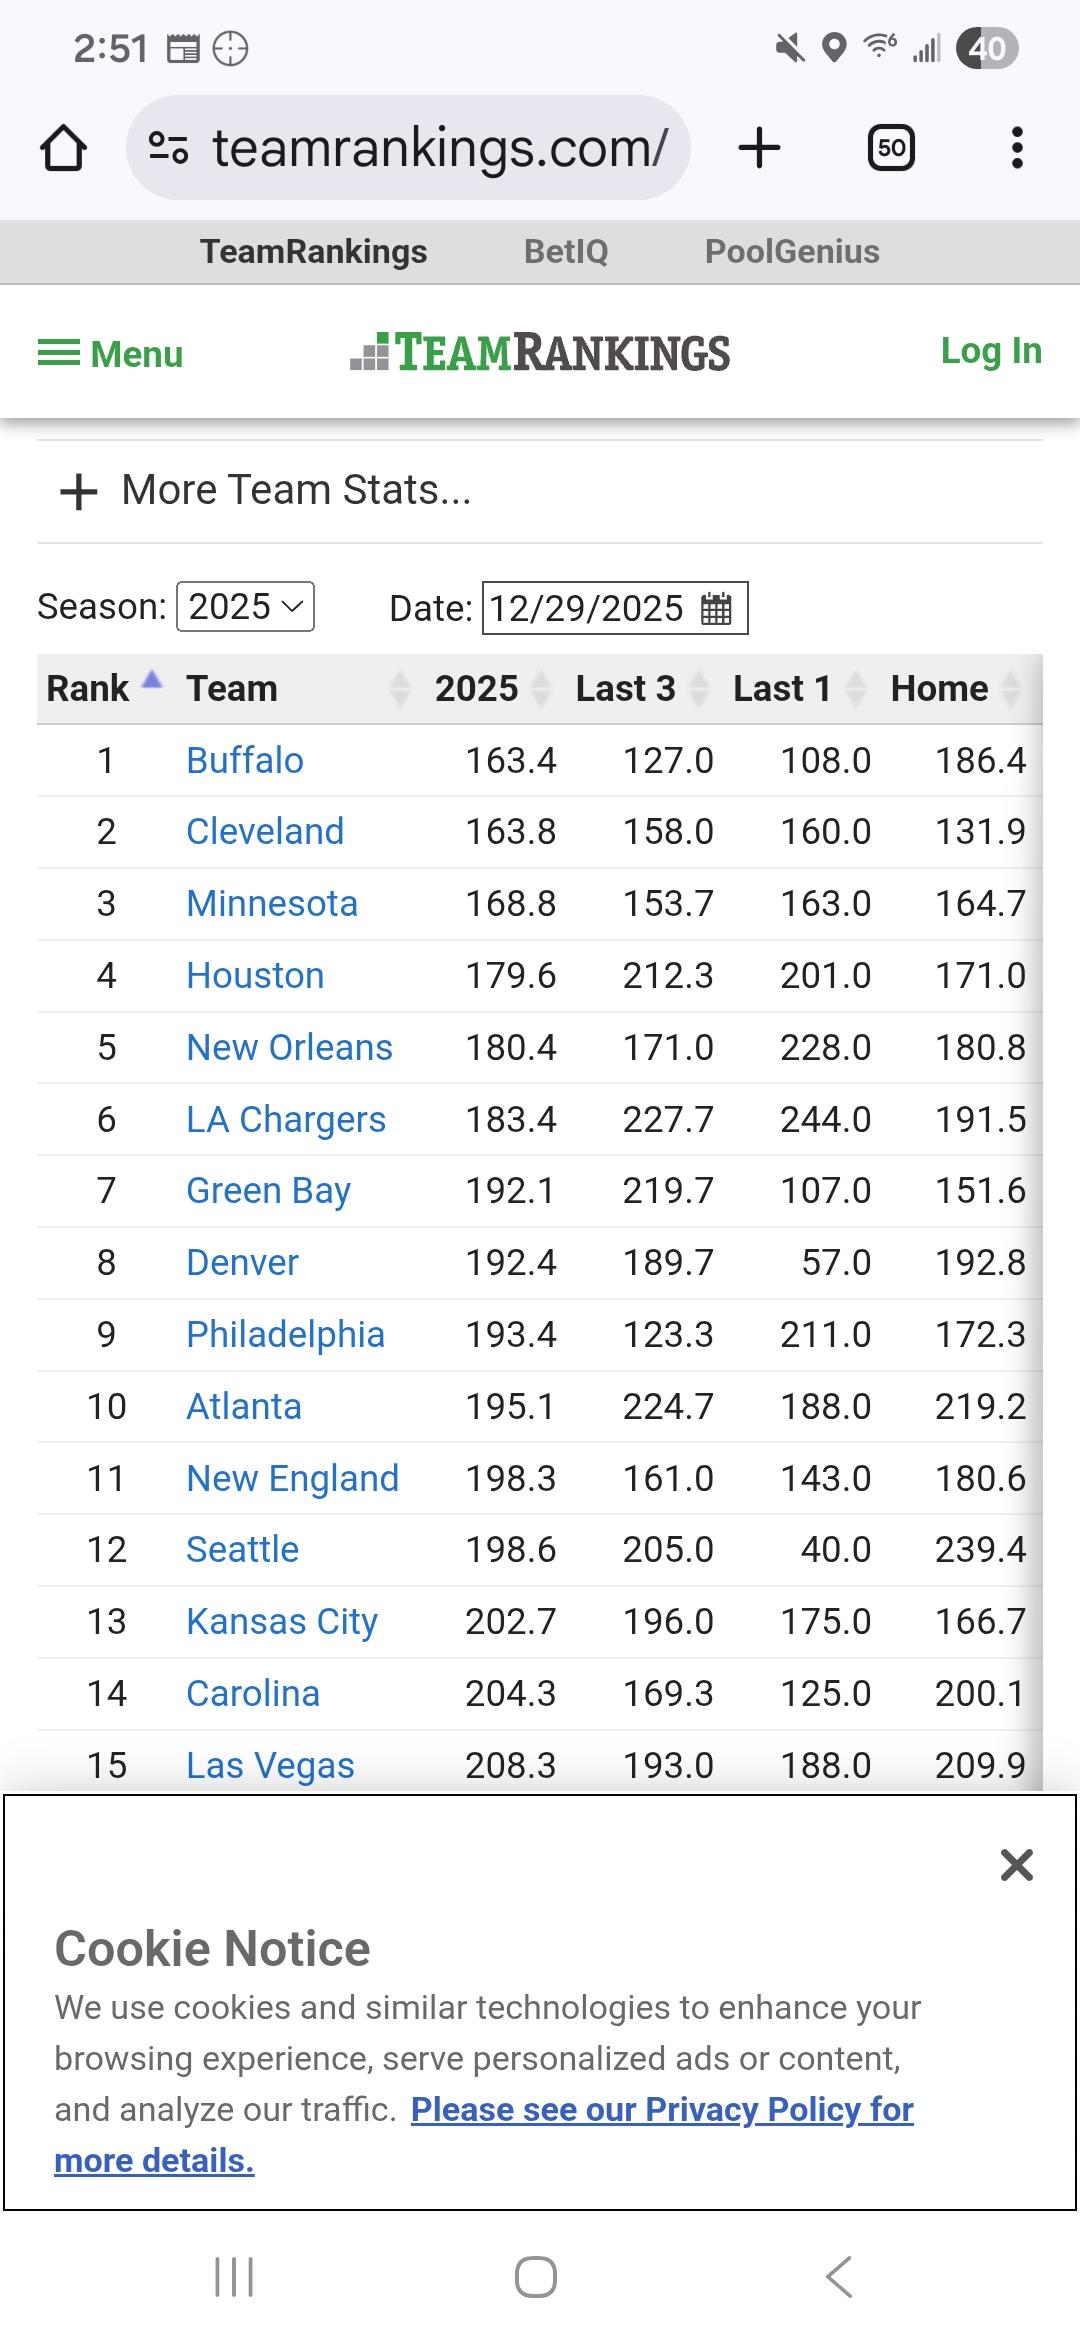The height and width of the screenshot is (2340, 1080).
Task: Open the hamburger Menu
Action: 111,354
